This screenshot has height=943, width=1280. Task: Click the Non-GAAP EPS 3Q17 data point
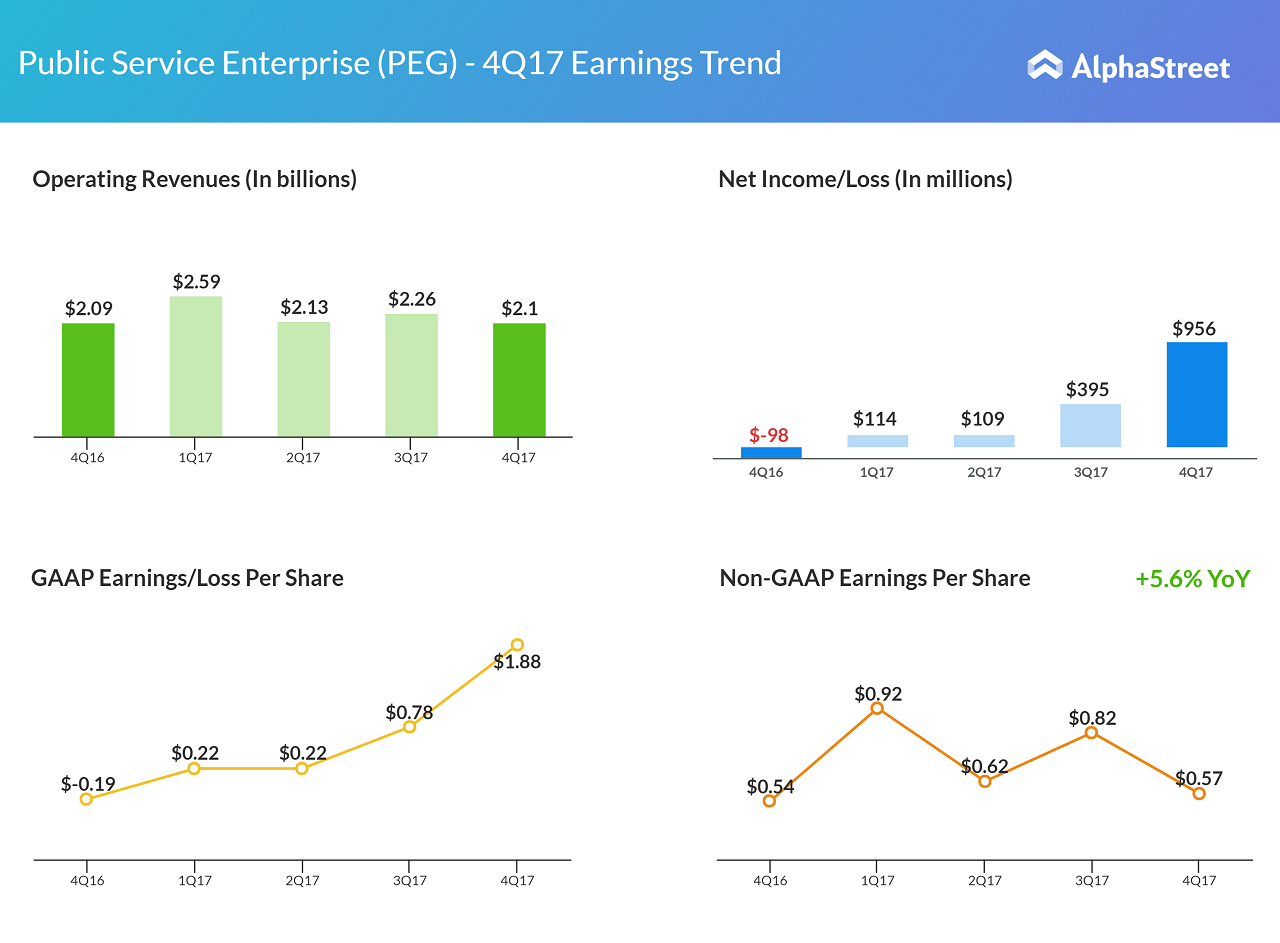(x=1091, y=733)
